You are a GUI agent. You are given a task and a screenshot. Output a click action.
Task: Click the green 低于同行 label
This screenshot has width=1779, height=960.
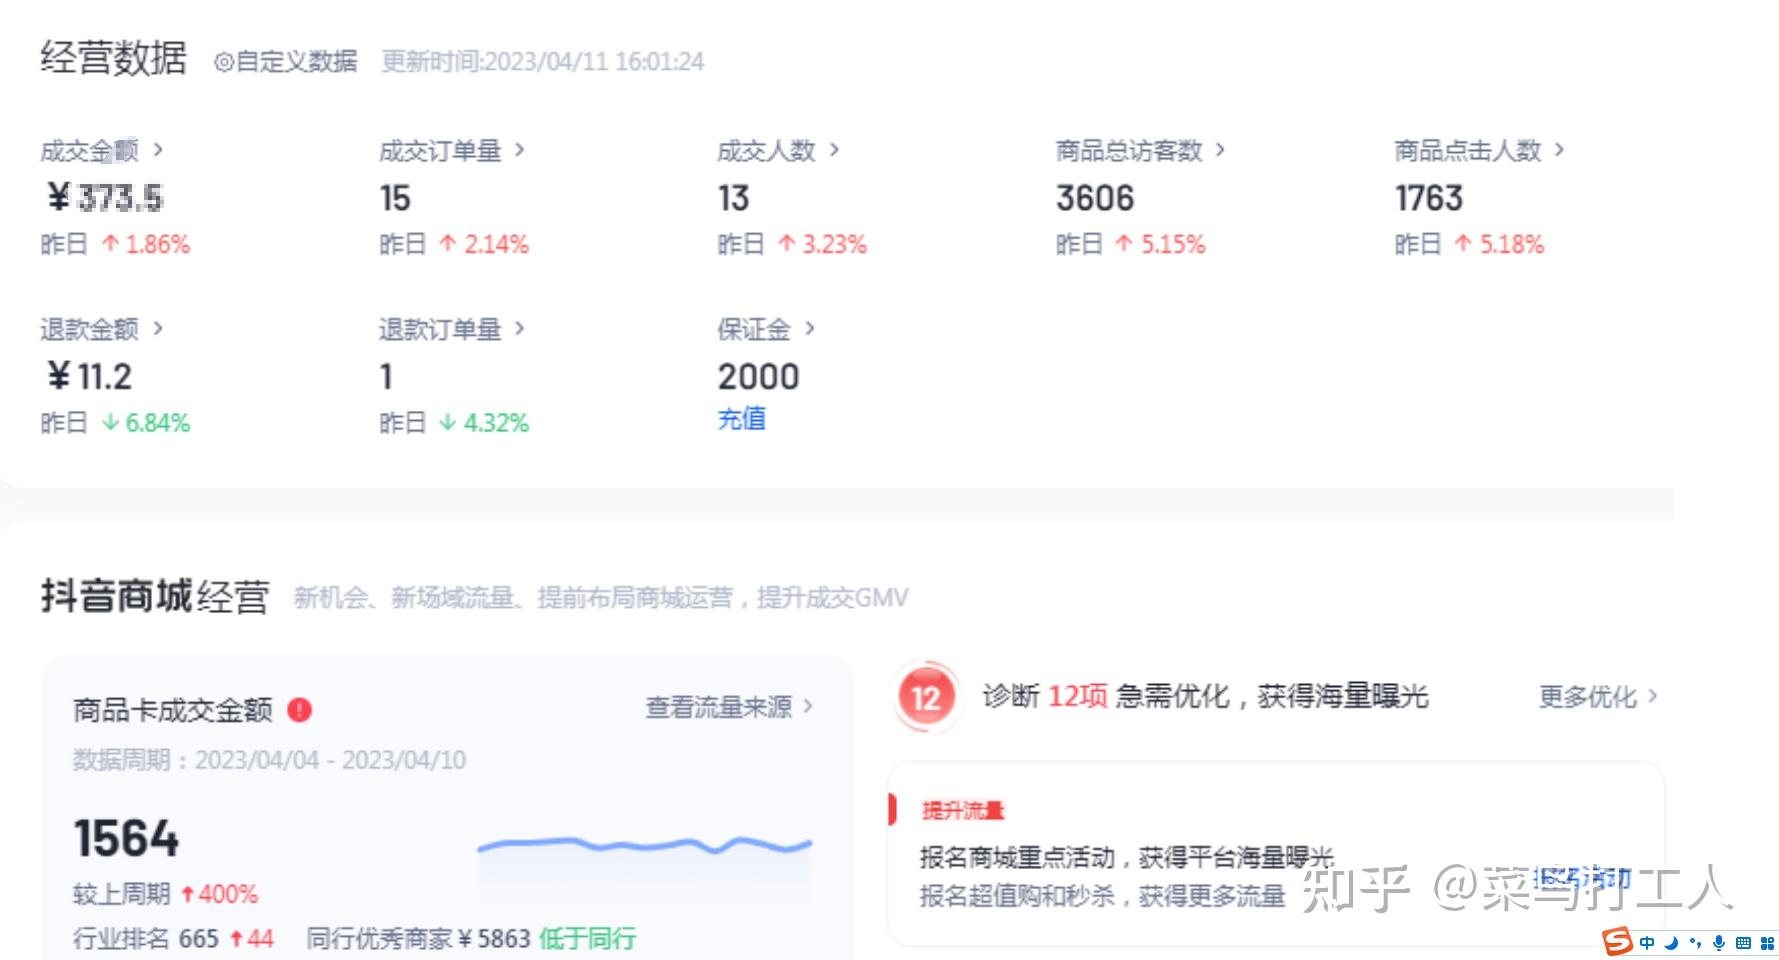point(587,938)
